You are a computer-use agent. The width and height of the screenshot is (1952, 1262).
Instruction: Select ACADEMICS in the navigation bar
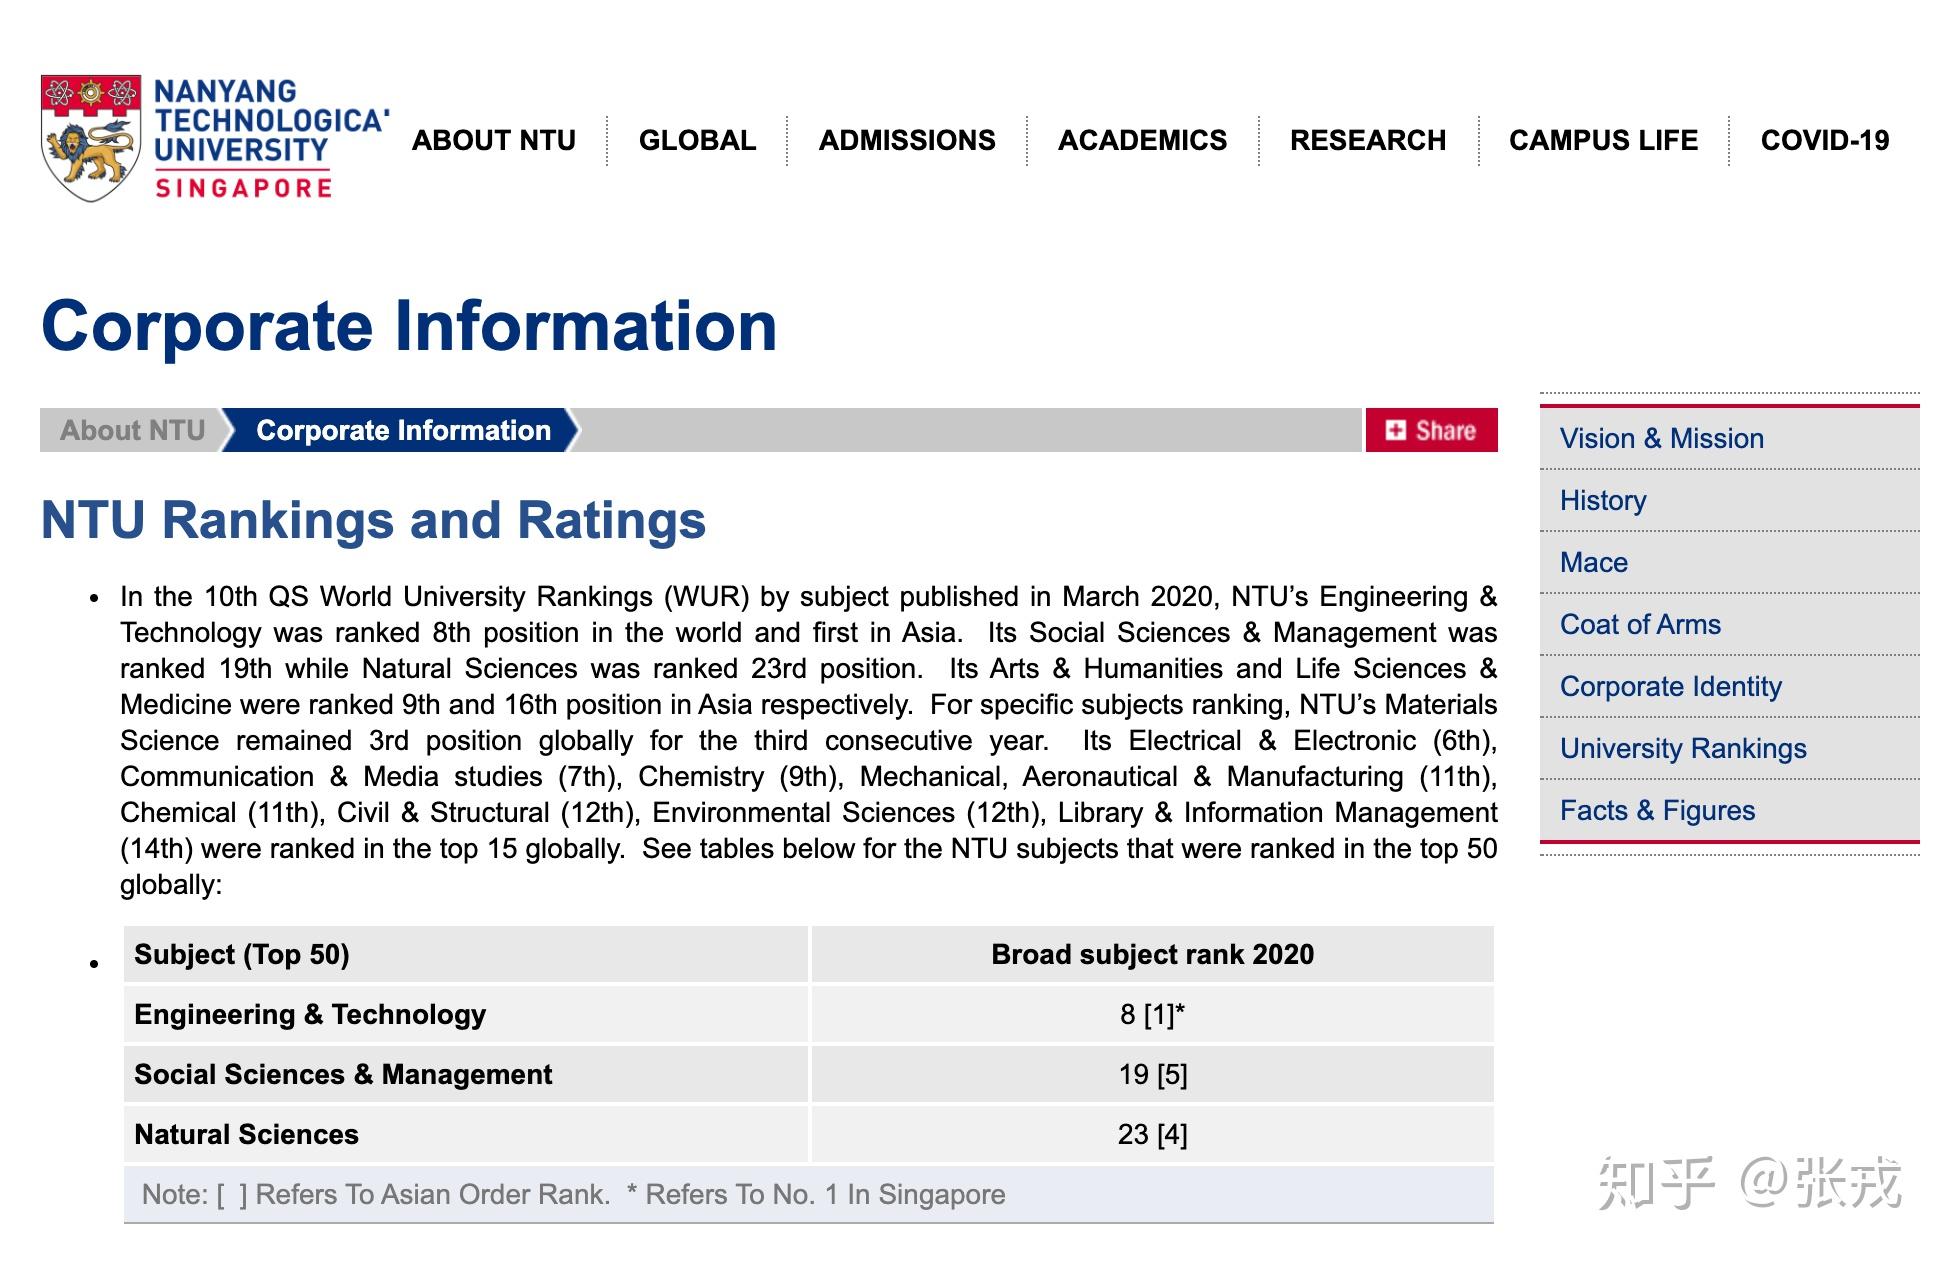click(x=1143, y=140)
